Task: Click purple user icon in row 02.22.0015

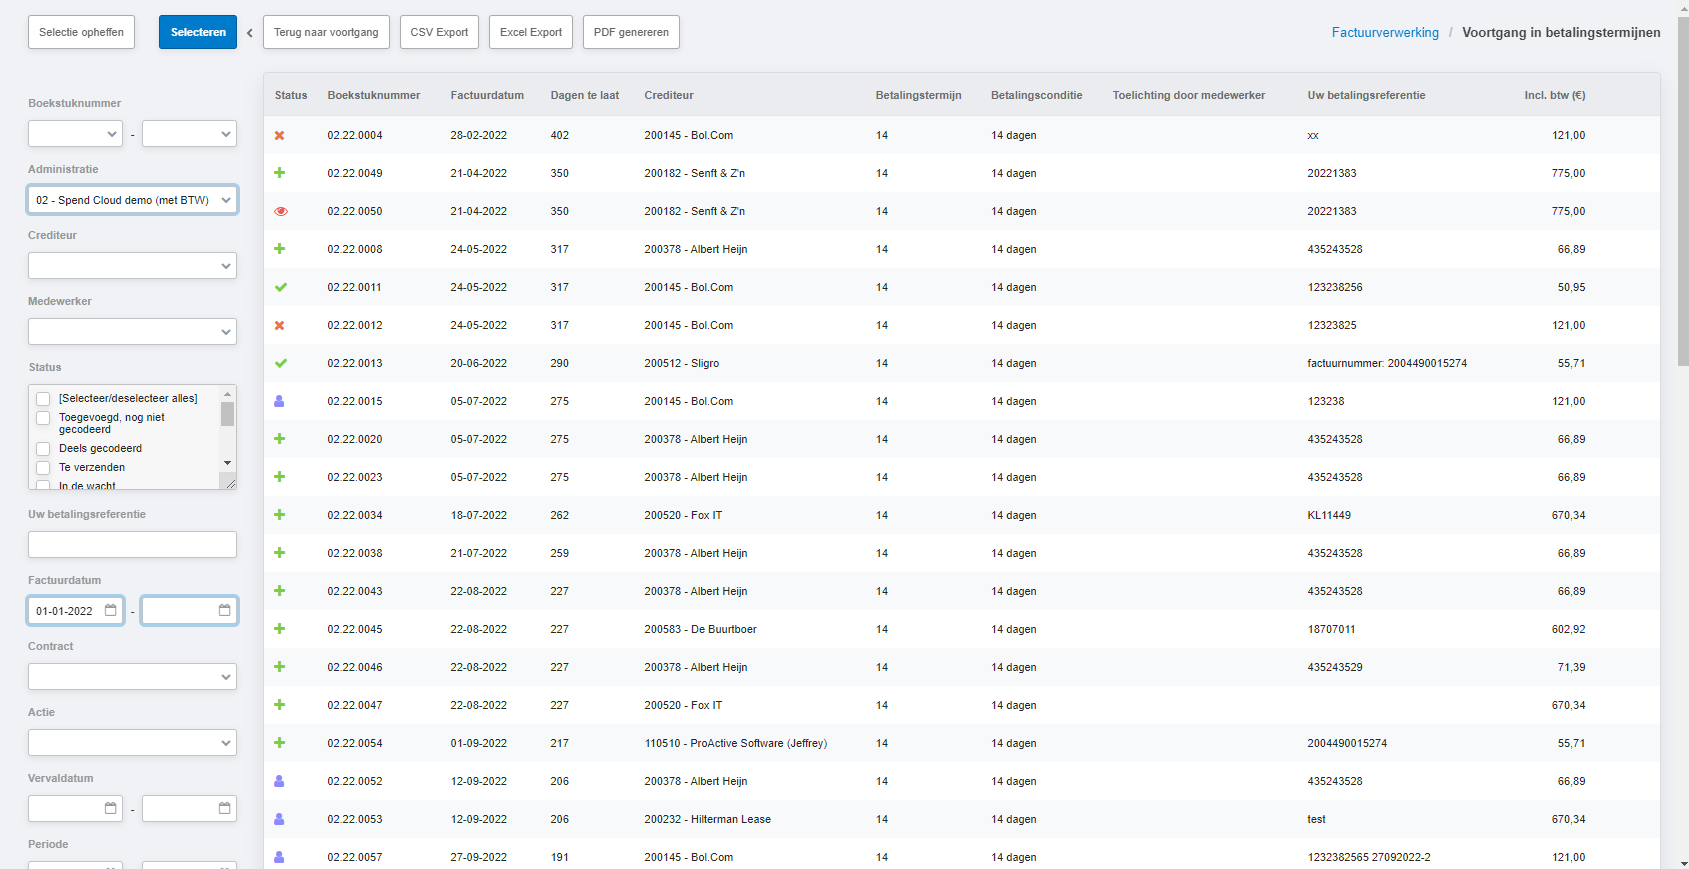Action: click(279, 401)
